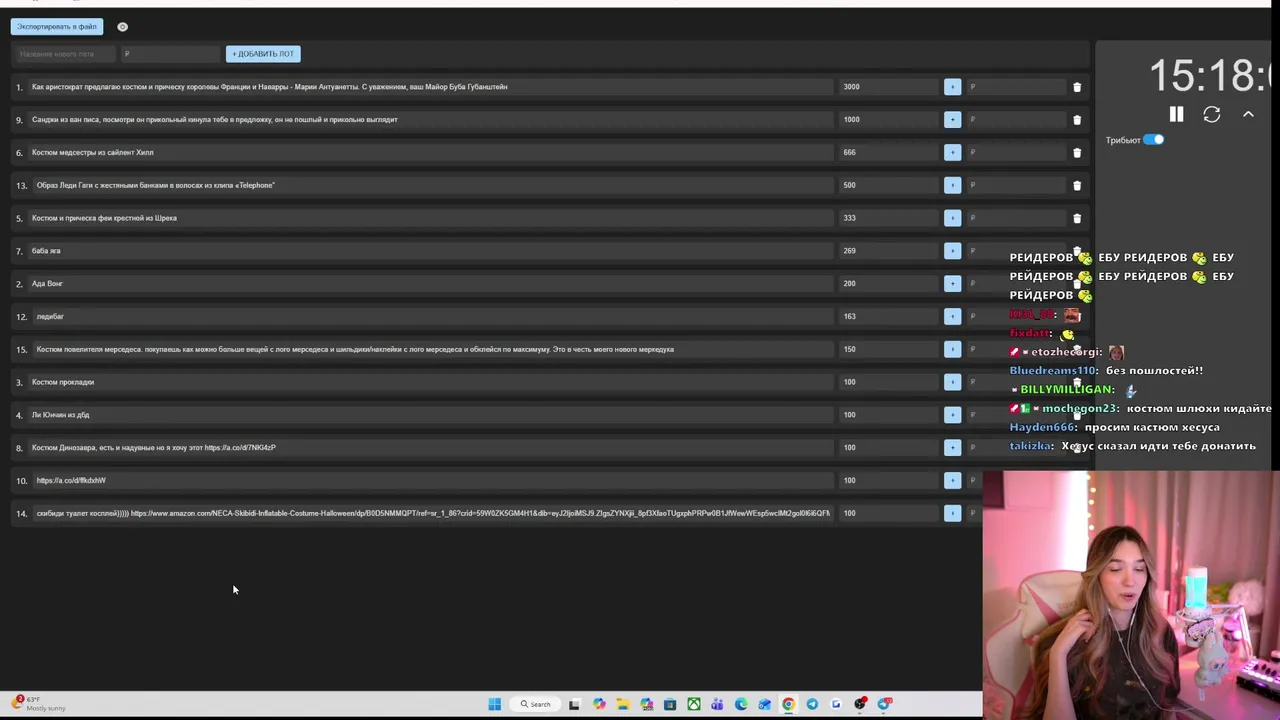Select the lot text "Ада Вонг"

(x=47, y=284)
